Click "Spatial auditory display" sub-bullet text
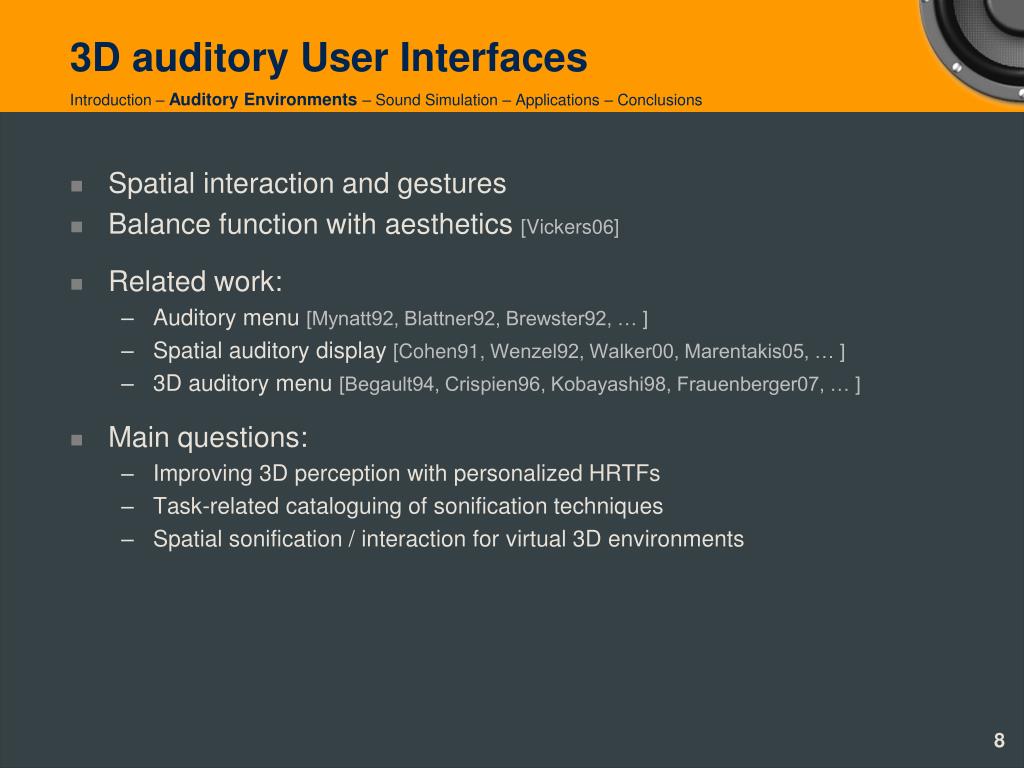Viewport: 1024px width, 768px height. [x=270, y=351]
